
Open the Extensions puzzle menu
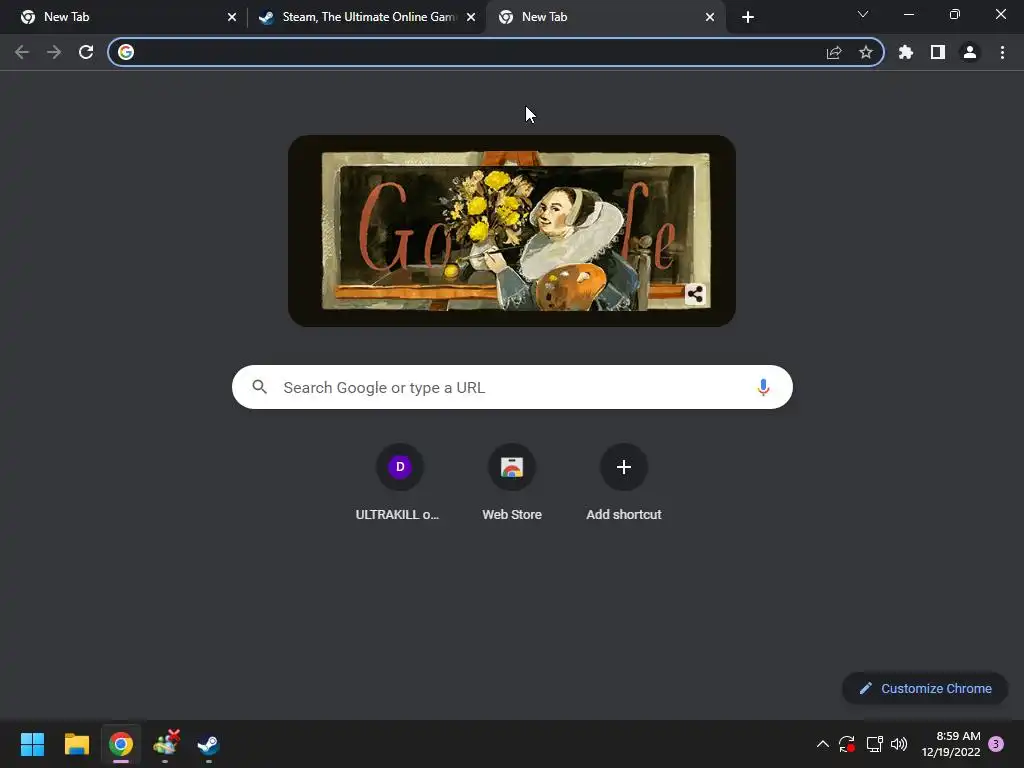906,52
